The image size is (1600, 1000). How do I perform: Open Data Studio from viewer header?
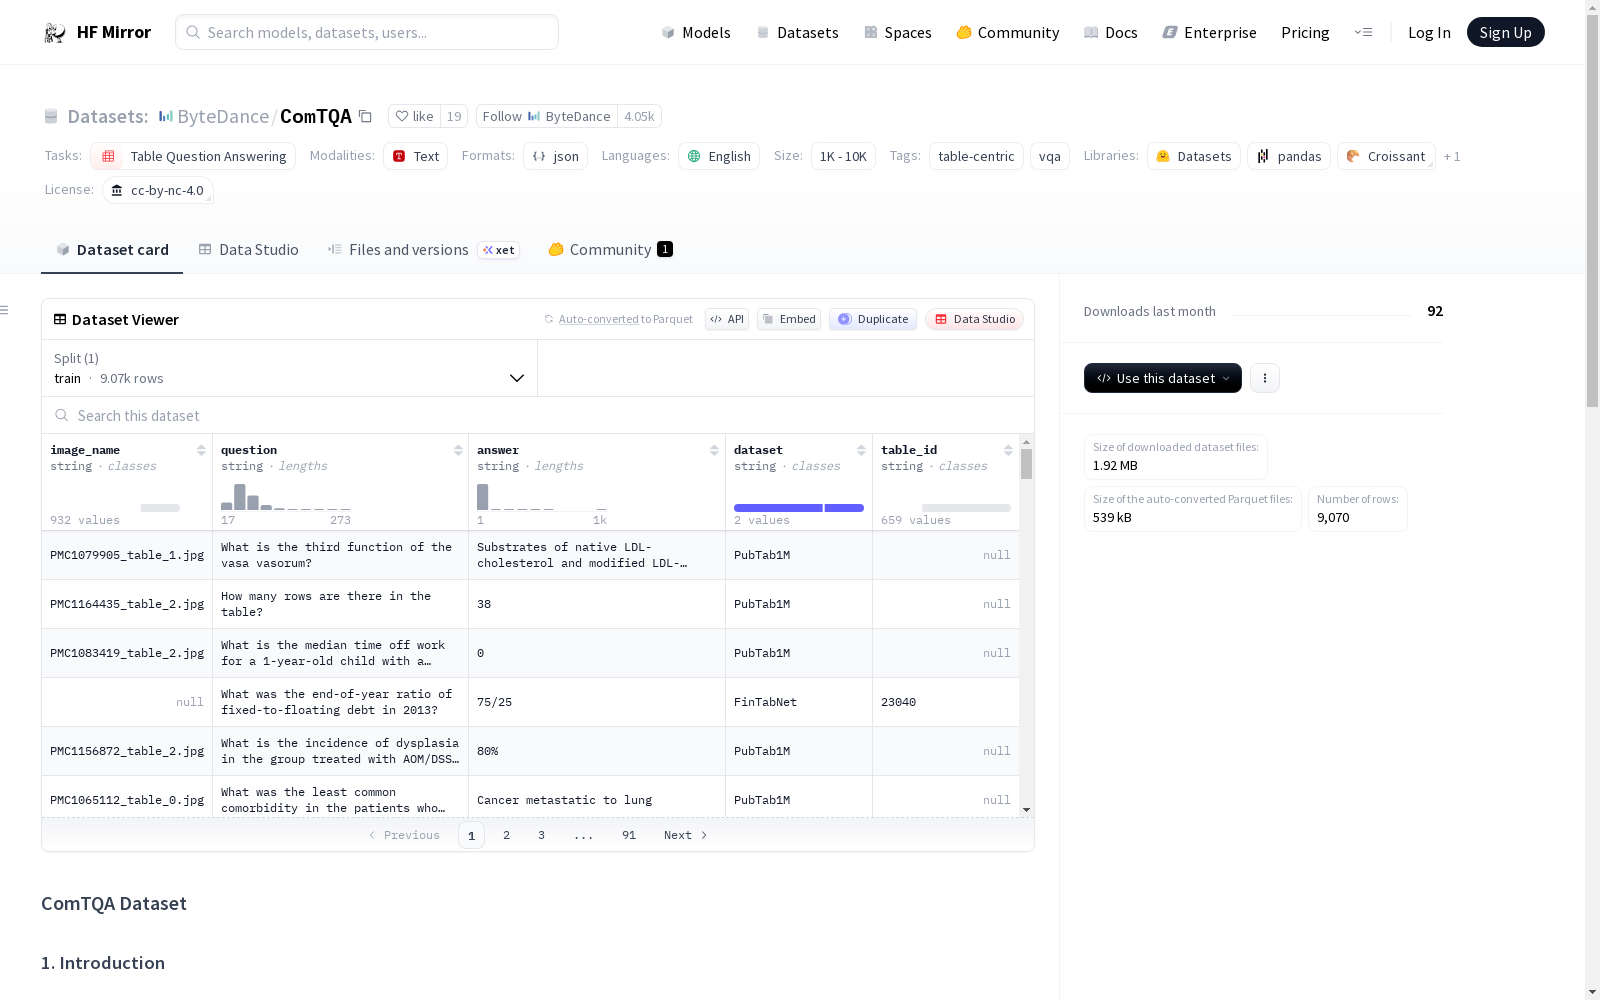pyautogui.click(x=975, y=319)
